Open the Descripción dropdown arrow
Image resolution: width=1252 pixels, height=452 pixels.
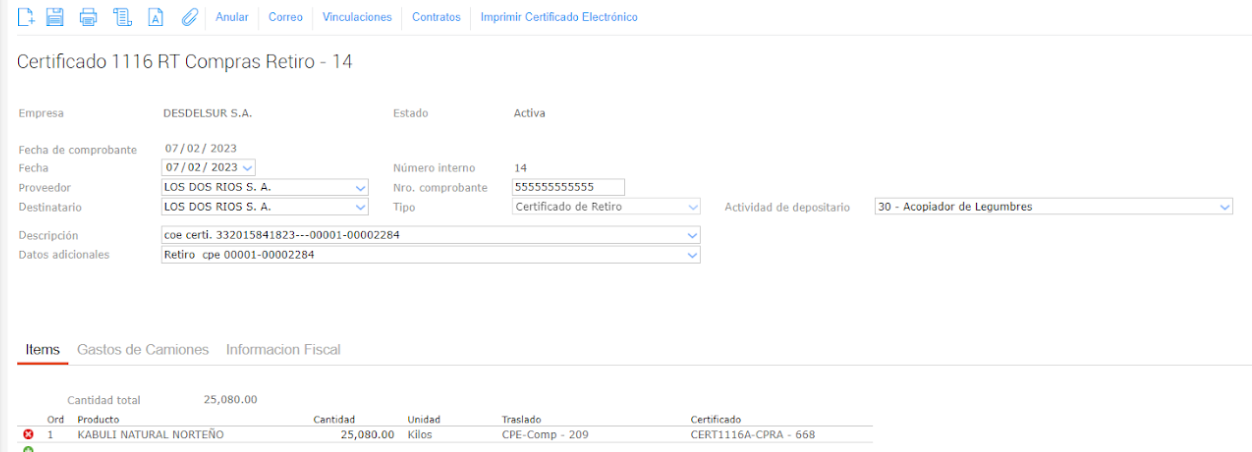pos(692,235)
